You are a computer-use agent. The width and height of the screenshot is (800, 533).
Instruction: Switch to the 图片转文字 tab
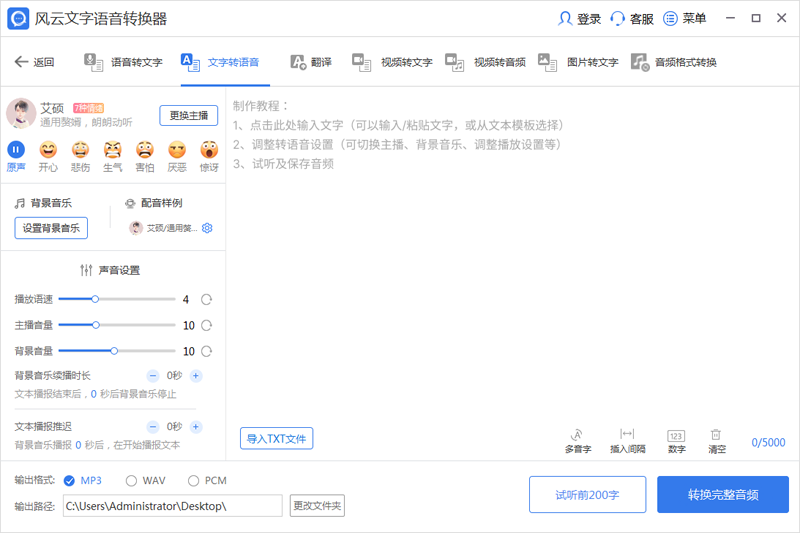coord(579,62)
